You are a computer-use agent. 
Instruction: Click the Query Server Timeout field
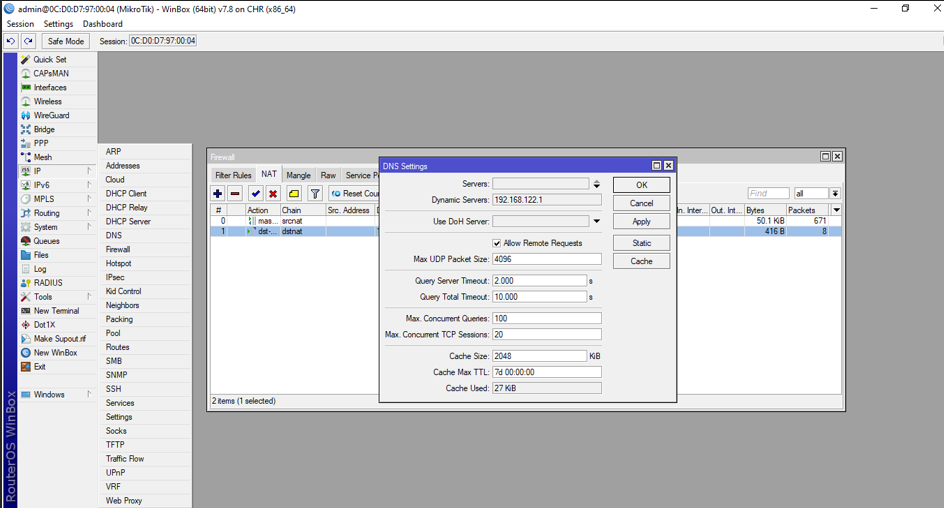539,281
